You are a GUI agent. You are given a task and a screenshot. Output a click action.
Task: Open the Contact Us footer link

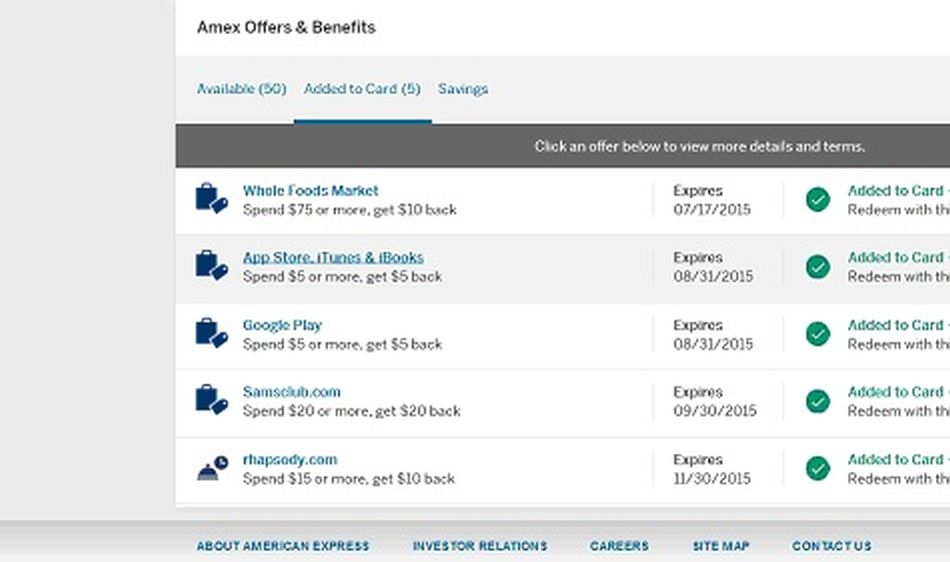click(x=831, y=546)
